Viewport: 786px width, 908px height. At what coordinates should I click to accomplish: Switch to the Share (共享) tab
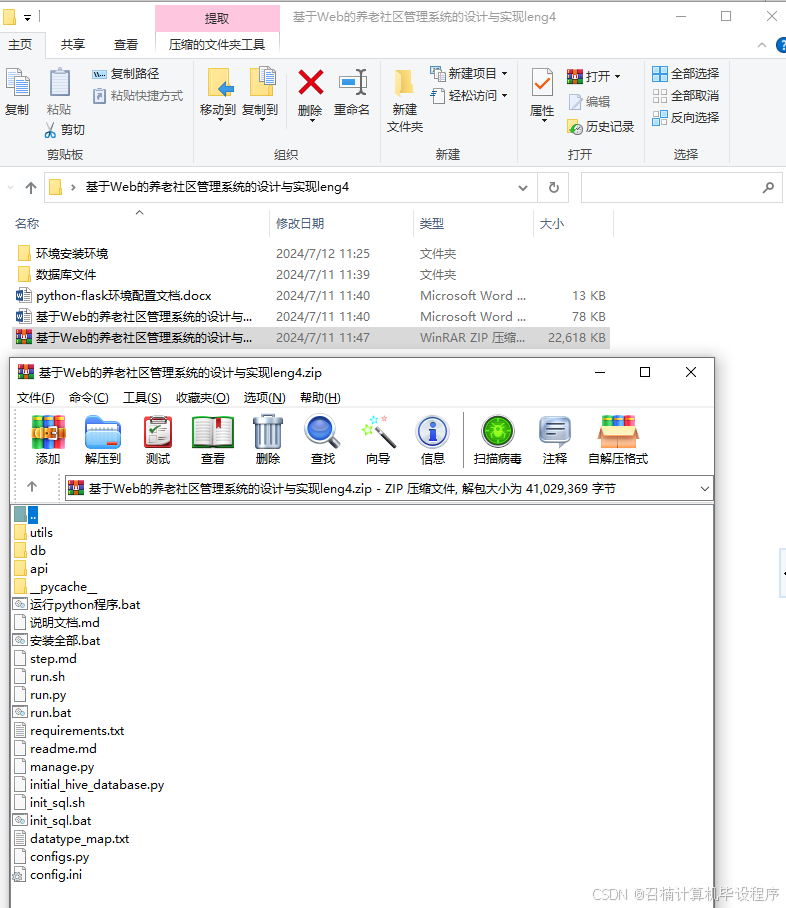point(73,45)
